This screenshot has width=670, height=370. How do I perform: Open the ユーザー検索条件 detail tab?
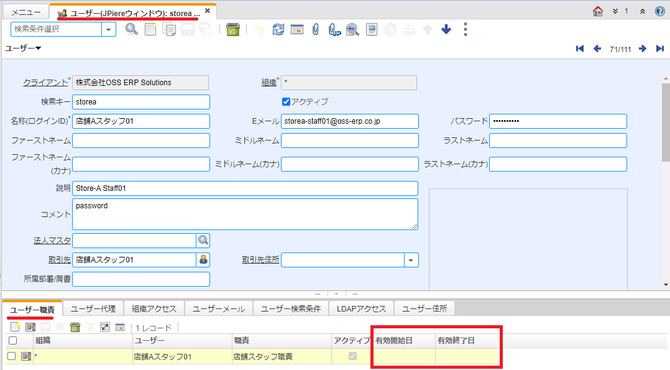[291, 308]
